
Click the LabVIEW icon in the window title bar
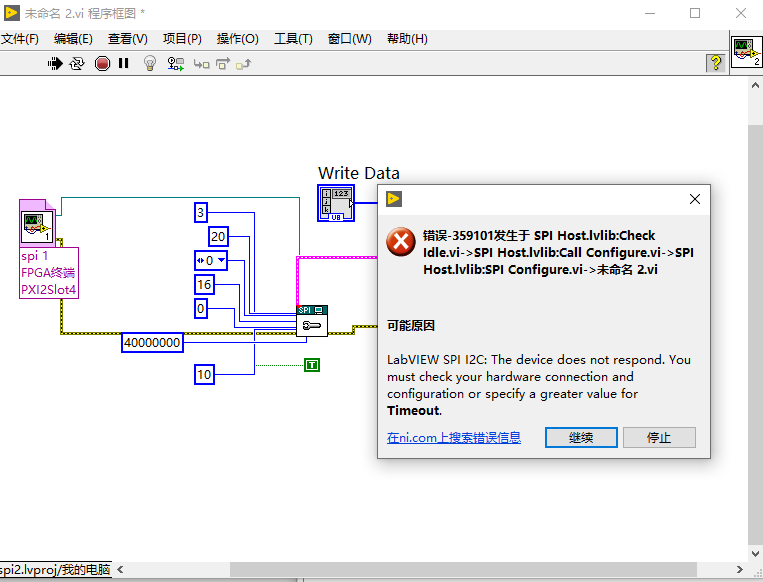pos(12,13)
